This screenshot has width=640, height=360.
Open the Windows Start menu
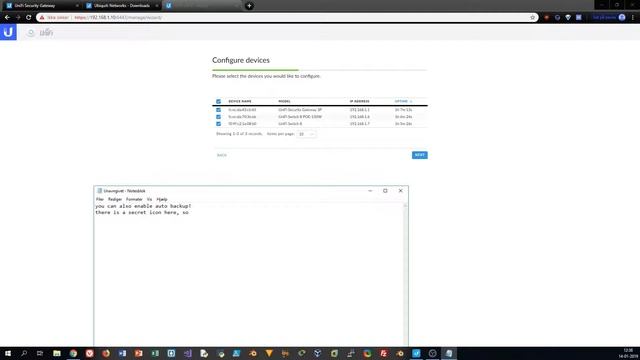(8, 353)
